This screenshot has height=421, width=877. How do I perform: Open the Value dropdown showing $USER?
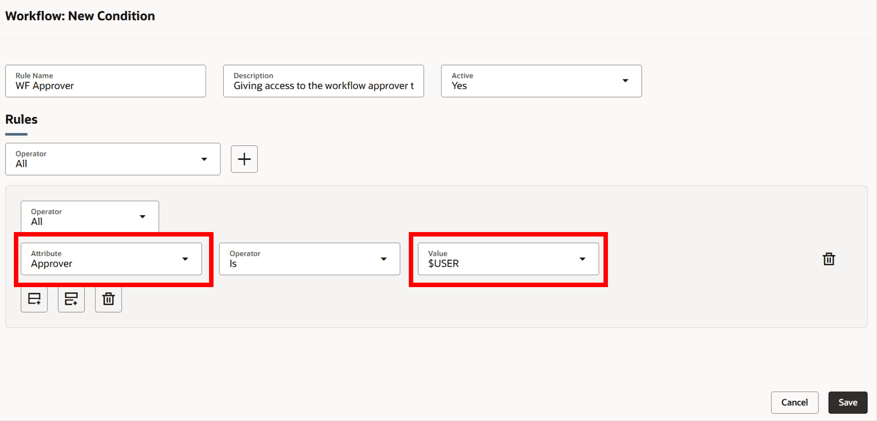point(508,259)
